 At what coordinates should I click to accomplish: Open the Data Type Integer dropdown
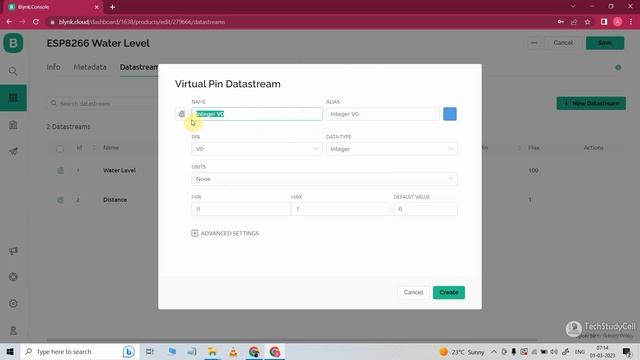coord(391,149)
